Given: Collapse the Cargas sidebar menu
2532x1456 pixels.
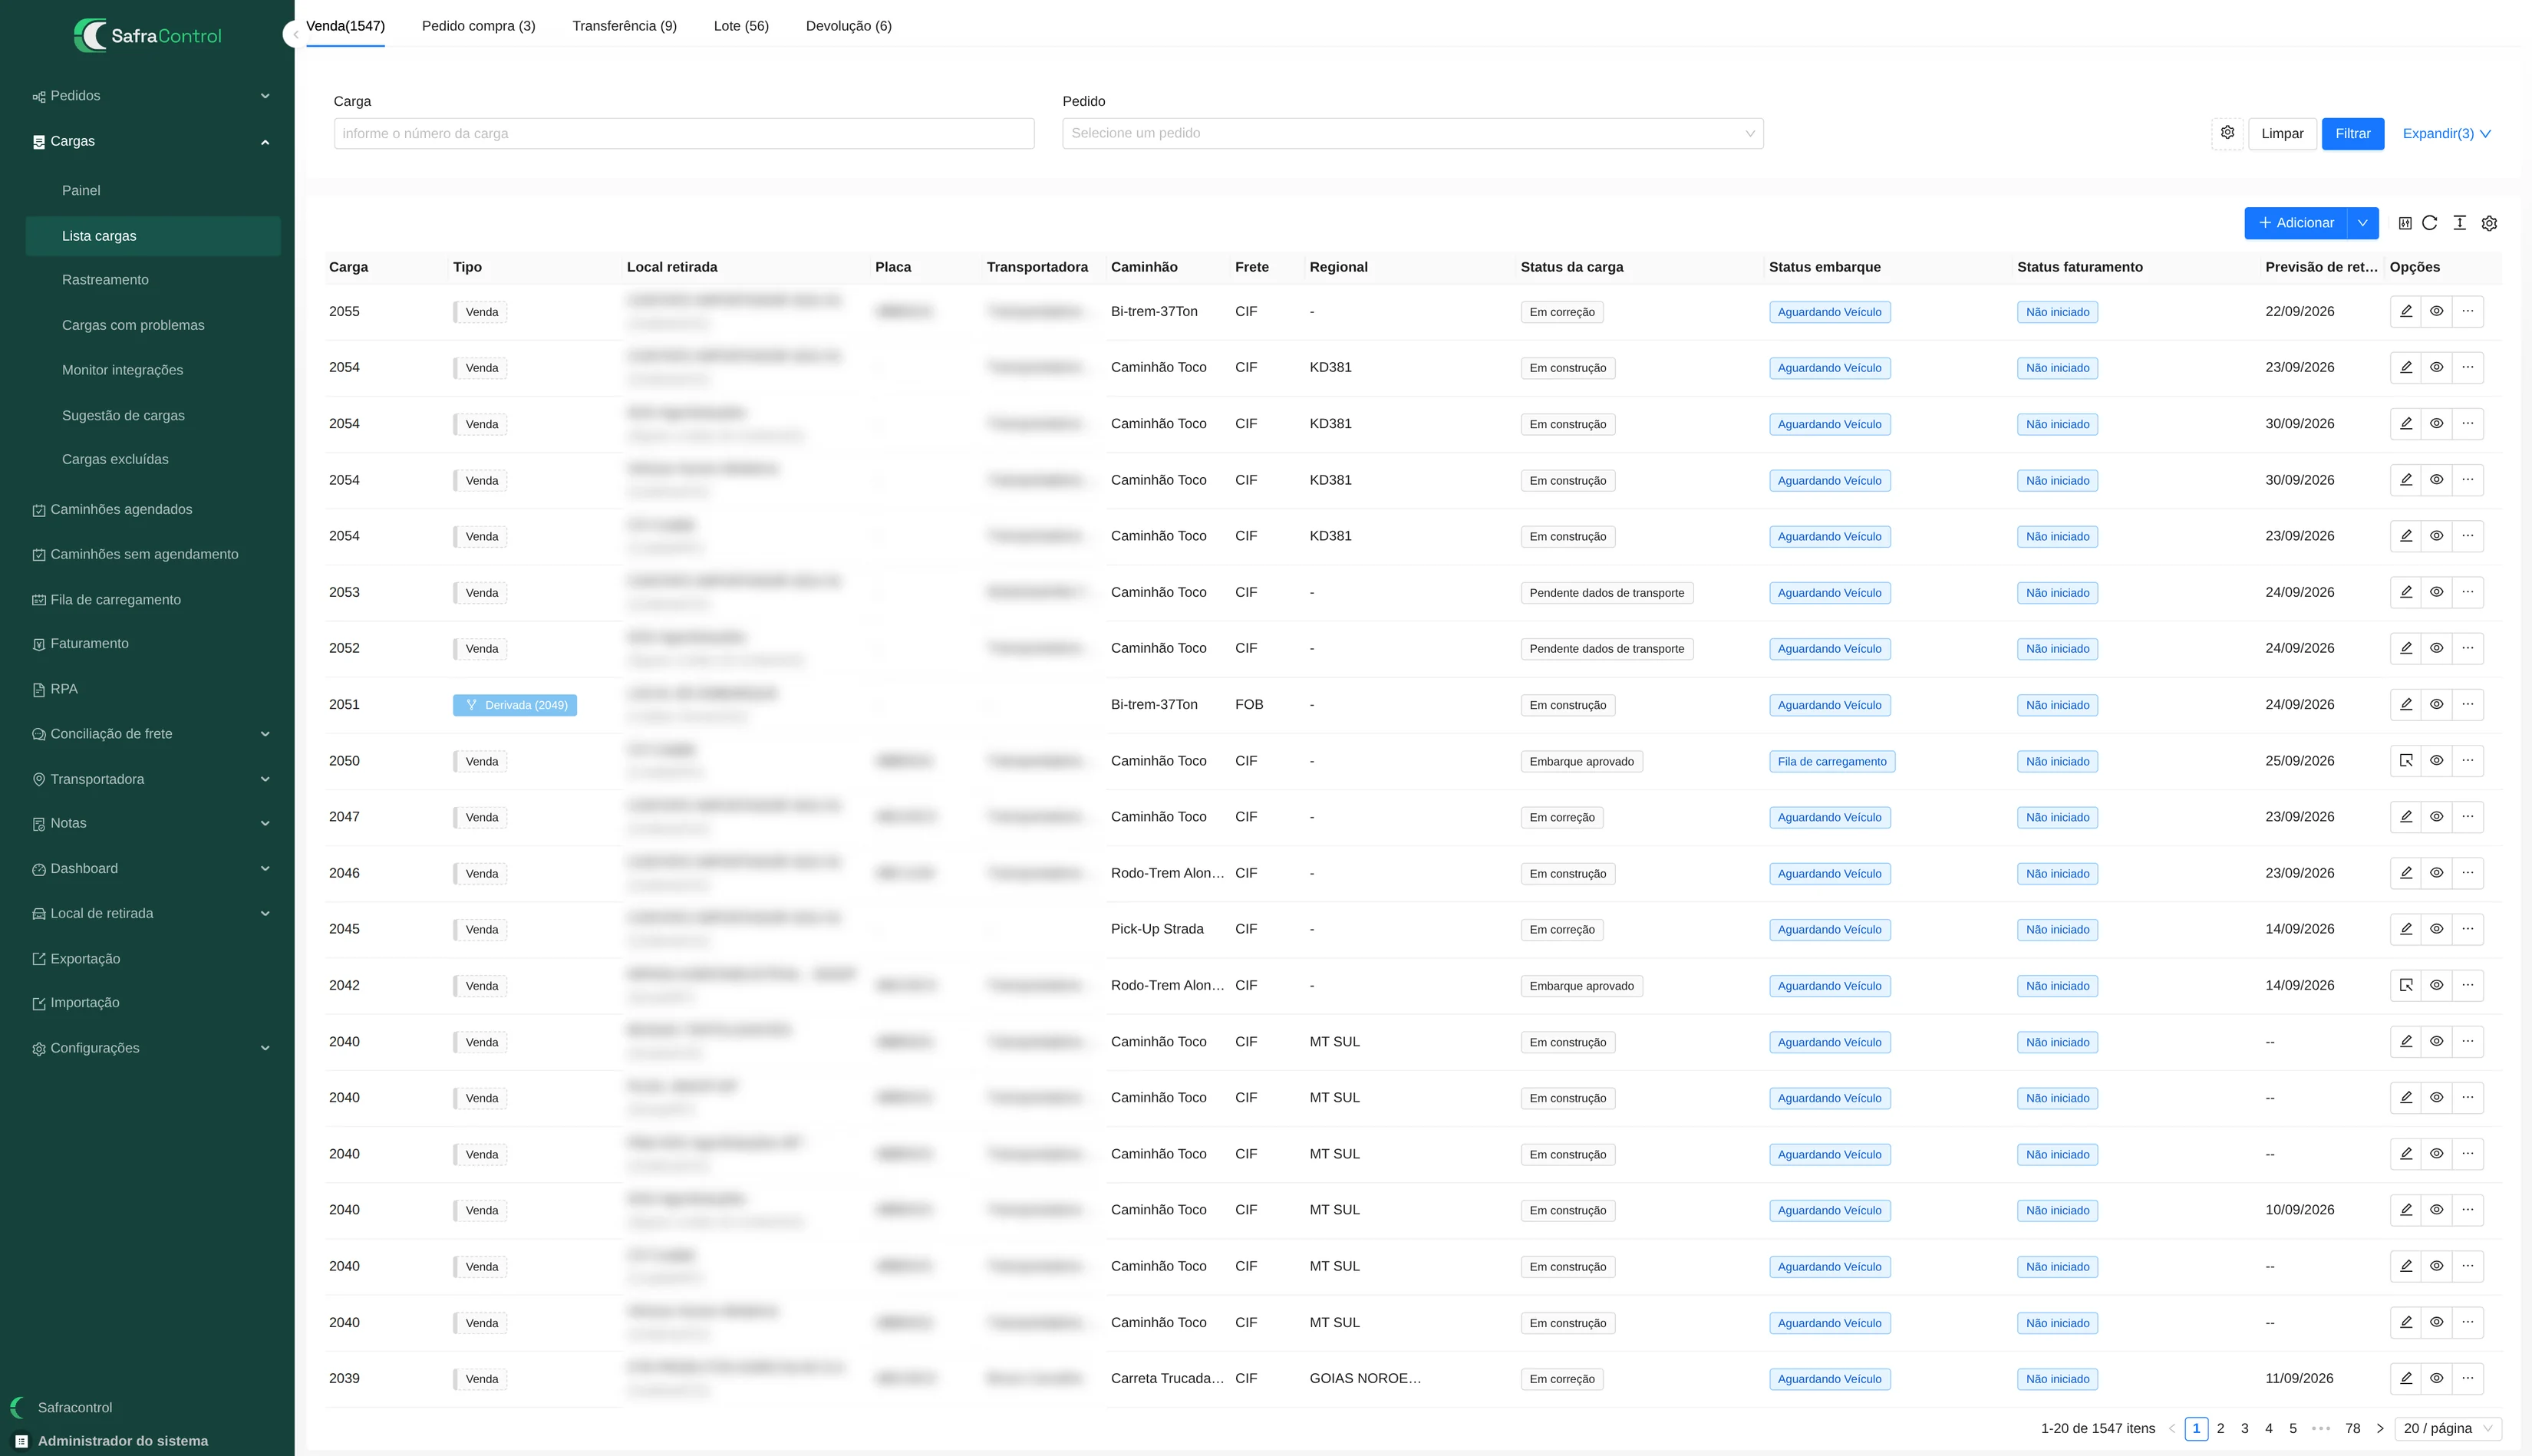Looking at the screenshot, I should click(152, 141).
